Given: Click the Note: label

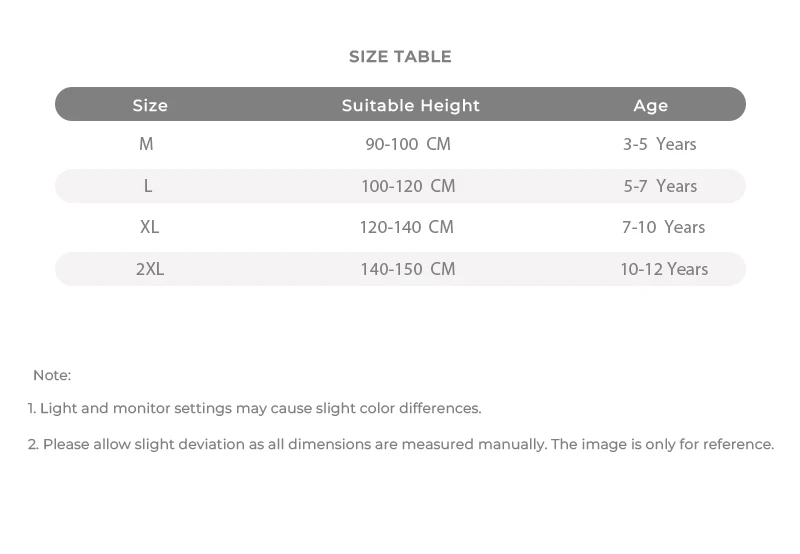Looking at the screenshot, I should pos(52,375).
